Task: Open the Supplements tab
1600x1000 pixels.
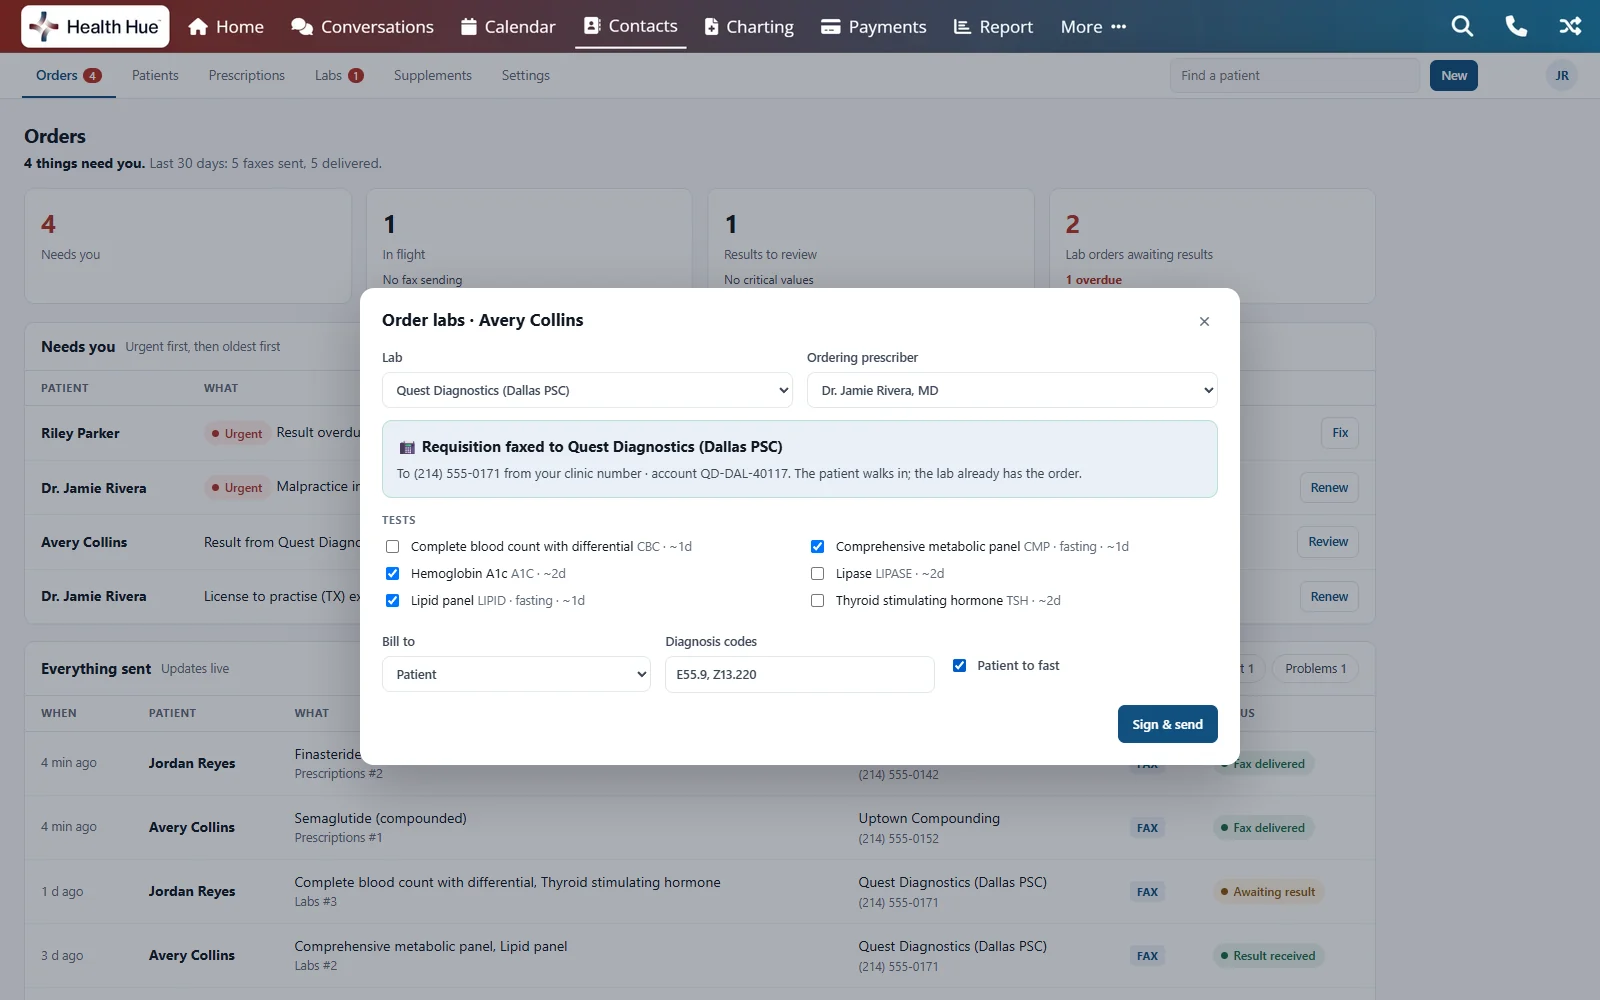Action: coord(433,76)
